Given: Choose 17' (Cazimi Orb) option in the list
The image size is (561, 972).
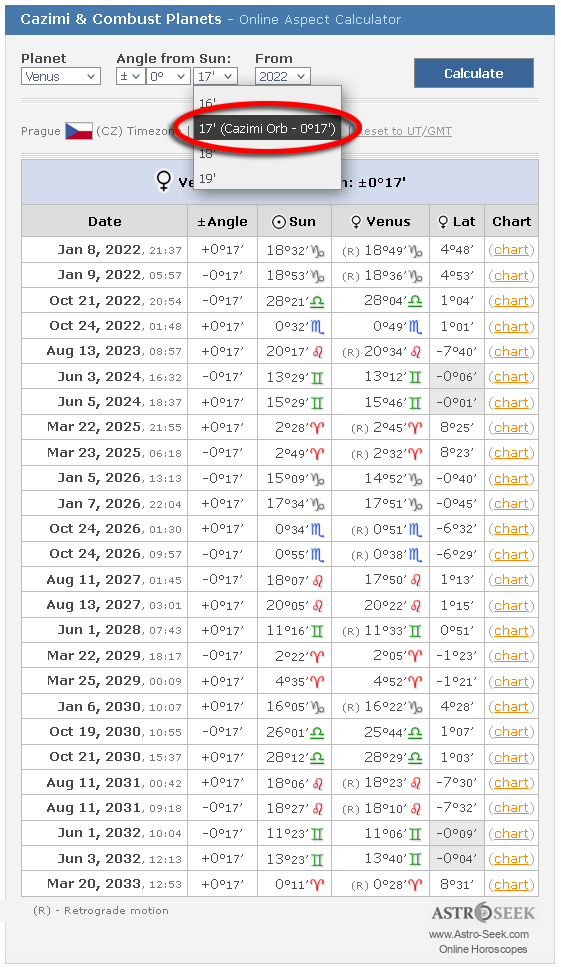Looking at the screenshot, I should 267,128.
